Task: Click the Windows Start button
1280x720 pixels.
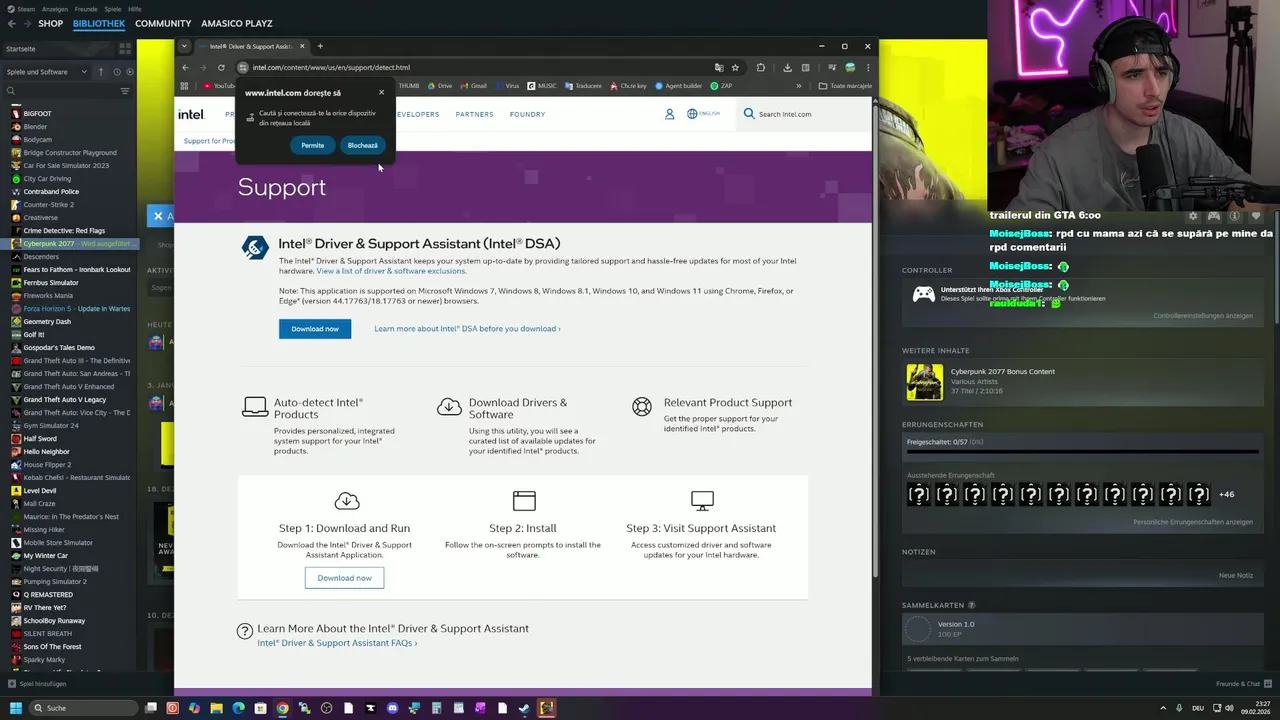Action: coord(15,708)
